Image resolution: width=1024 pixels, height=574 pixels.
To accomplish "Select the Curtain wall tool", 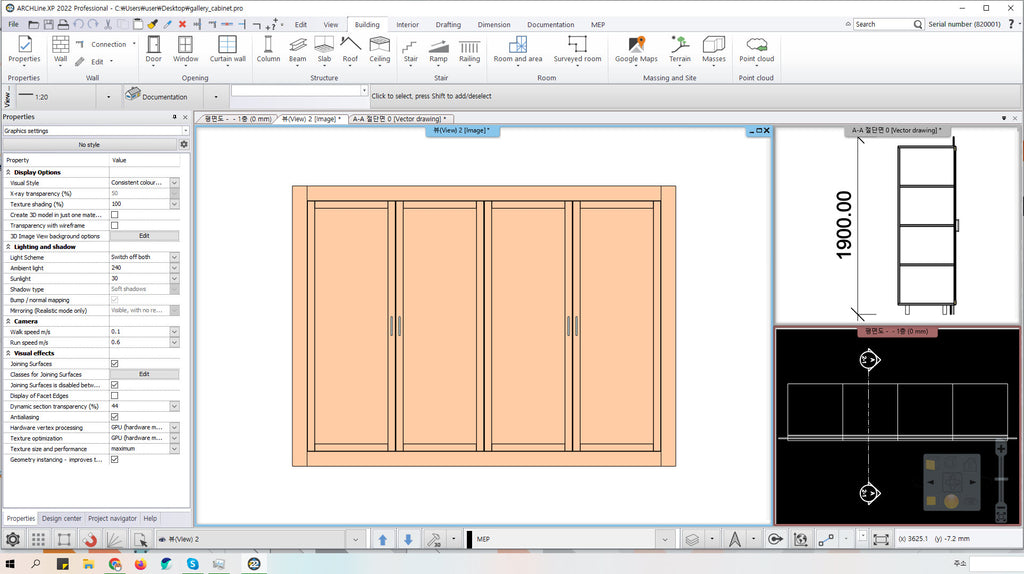I will [227, 48].
